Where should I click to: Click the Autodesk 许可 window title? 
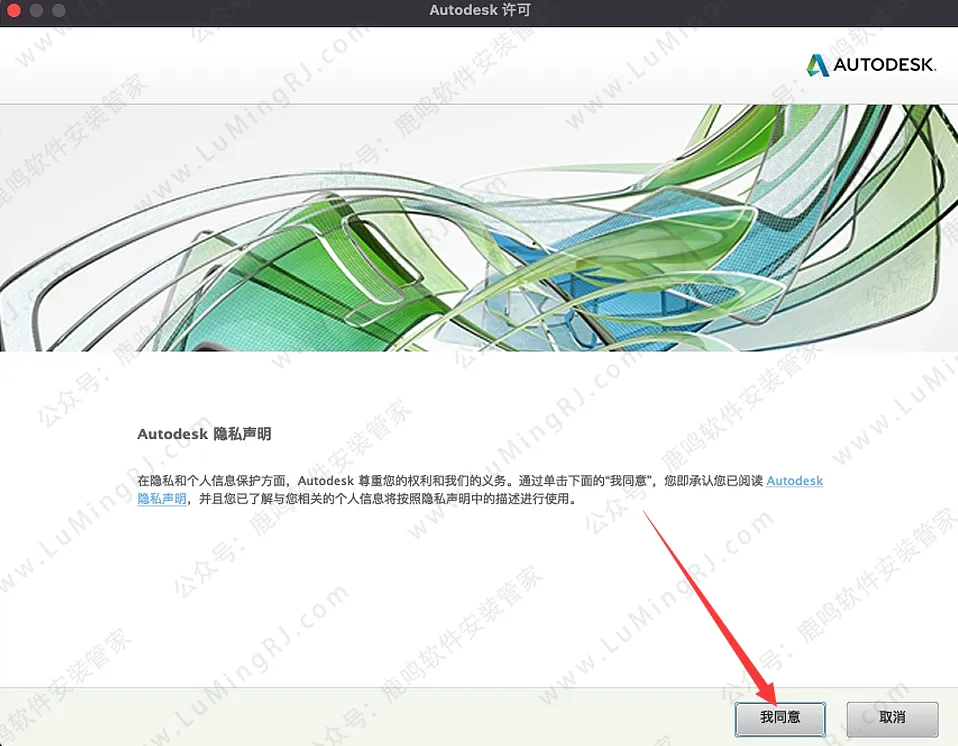tap(479, 10)
